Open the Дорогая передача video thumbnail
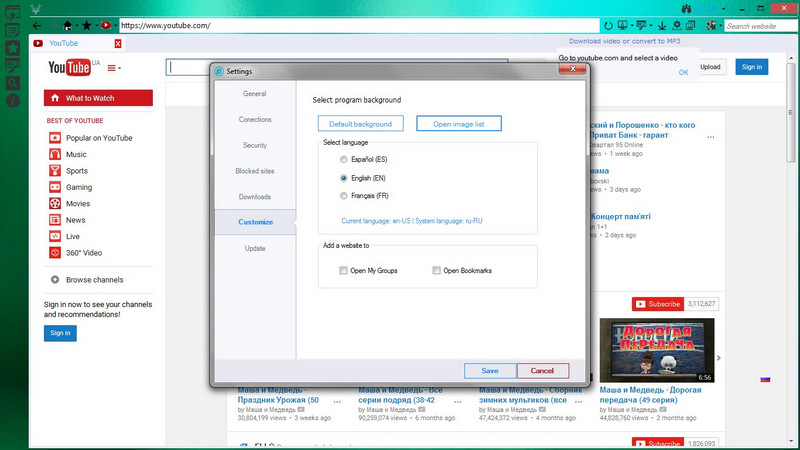This screenshot has width=800, height=450. click(x=657, y=350)
